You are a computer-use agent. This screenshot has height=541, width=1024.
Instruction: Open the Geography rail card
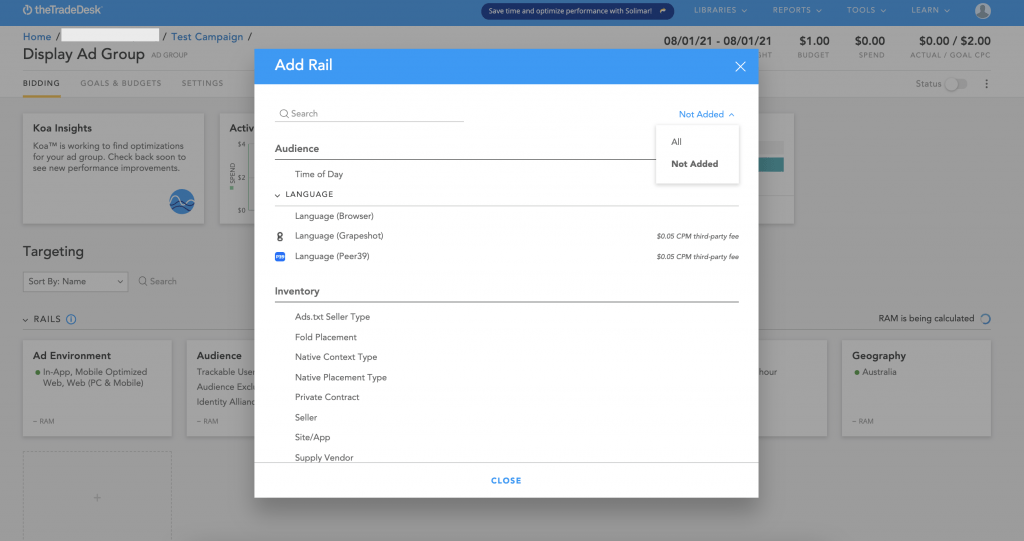(x=916, y=388)
